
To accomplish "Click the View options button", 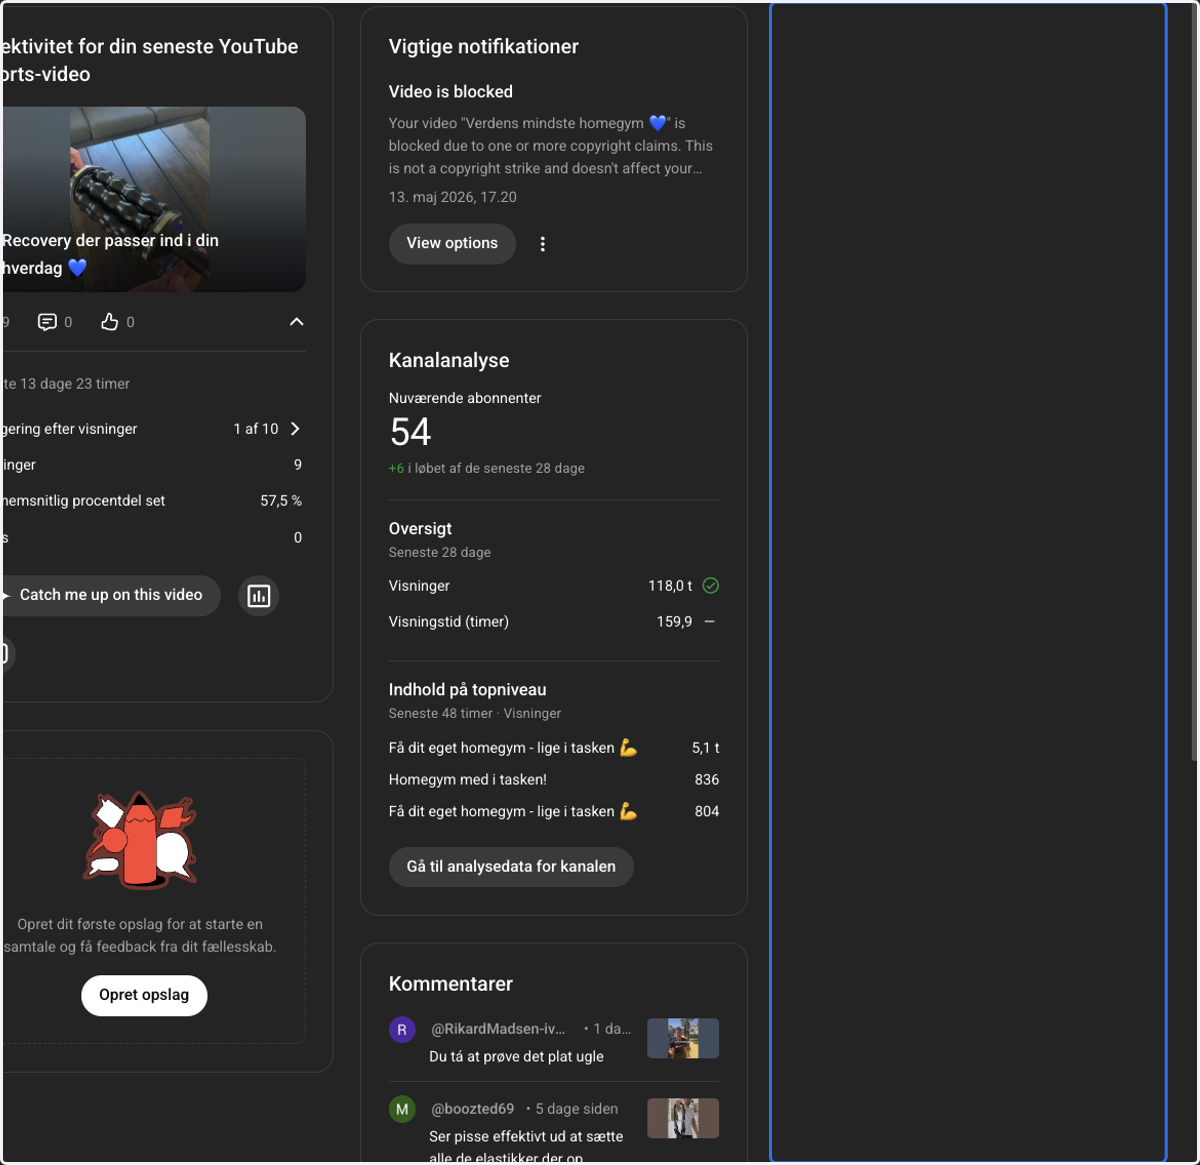I will (x=452, y=244).
